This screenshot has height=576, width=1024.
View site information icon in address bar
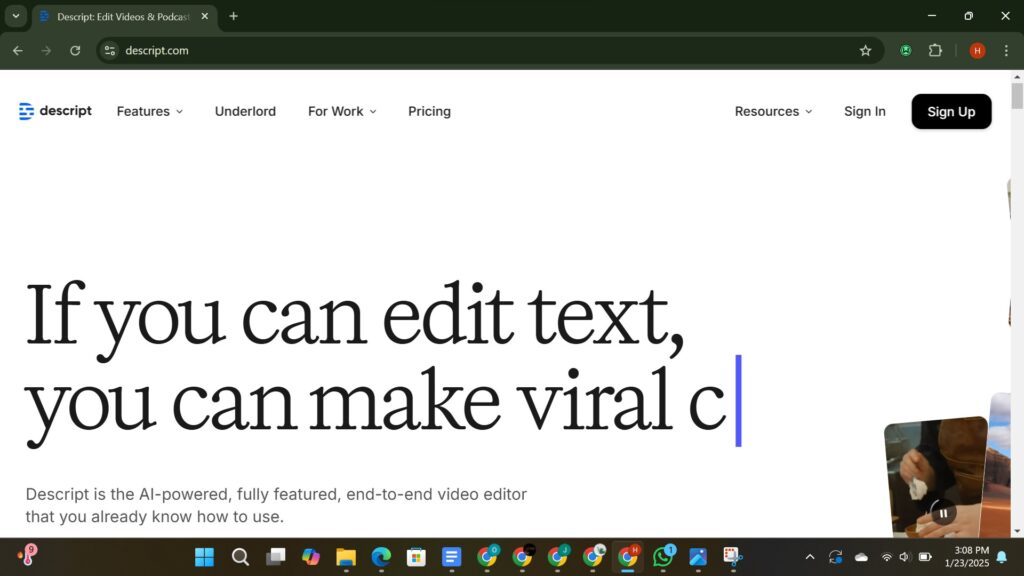110,50
